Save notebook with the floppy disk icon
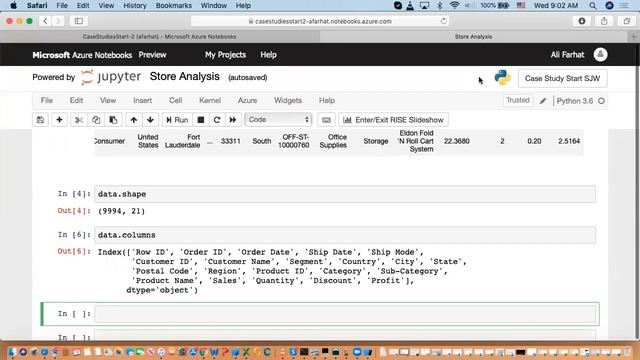This screenshot has height=360, width=640. pos(40,120)
